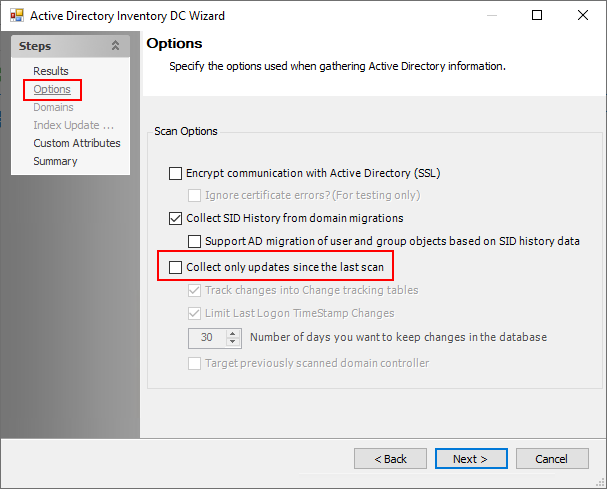Click the number of days input field
Viewport: 607px width, 489px height.
[207, 338]
